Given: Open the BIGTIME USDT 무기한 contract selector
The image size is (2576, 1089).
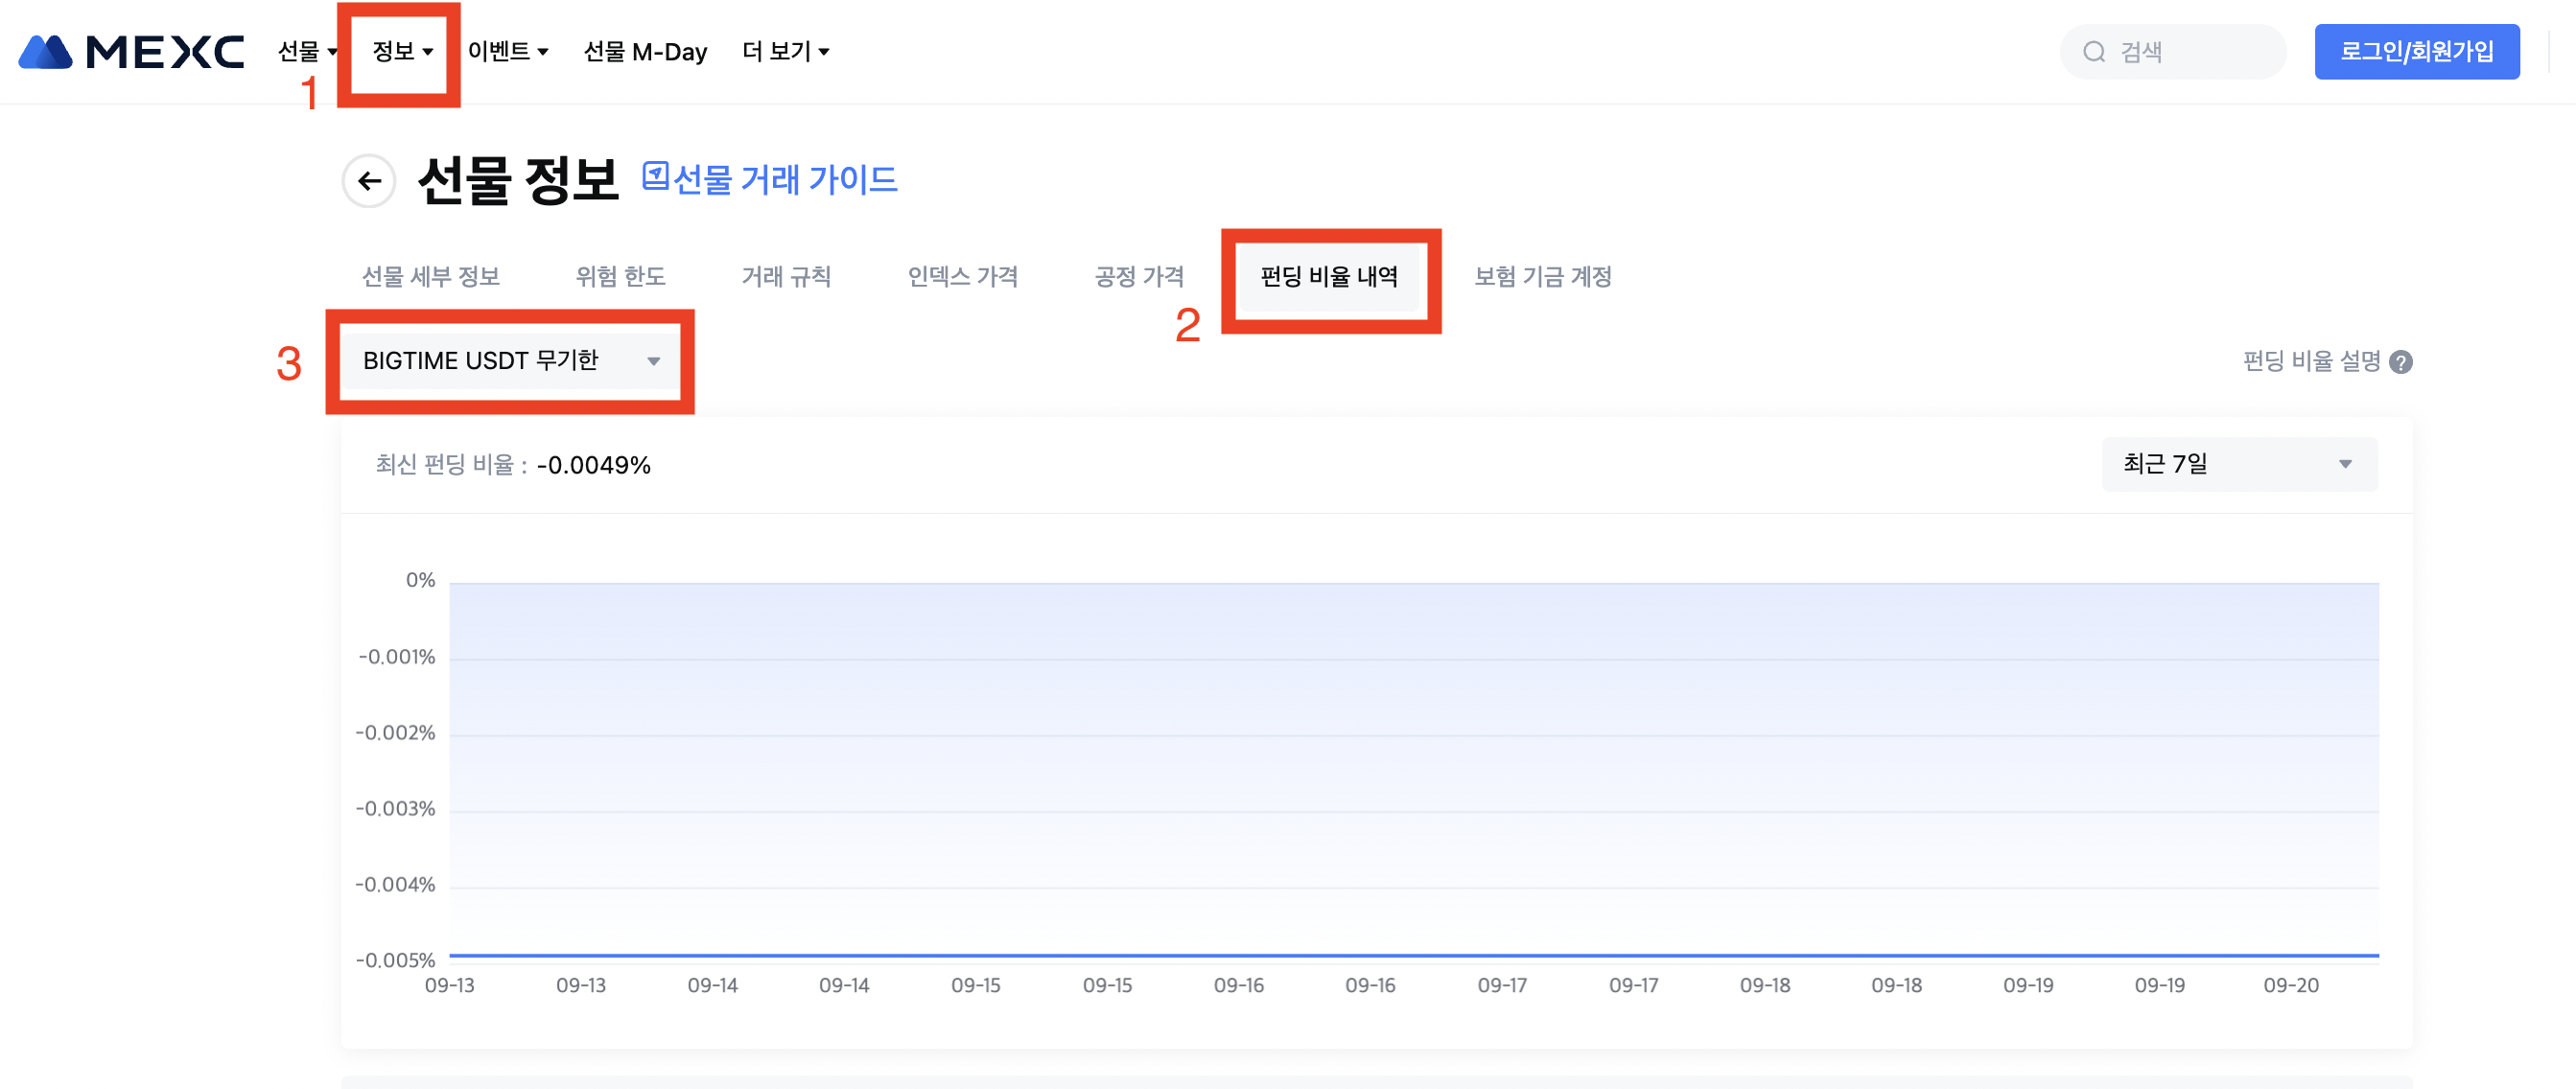Looking at the screenshot, I should [510, 361].
